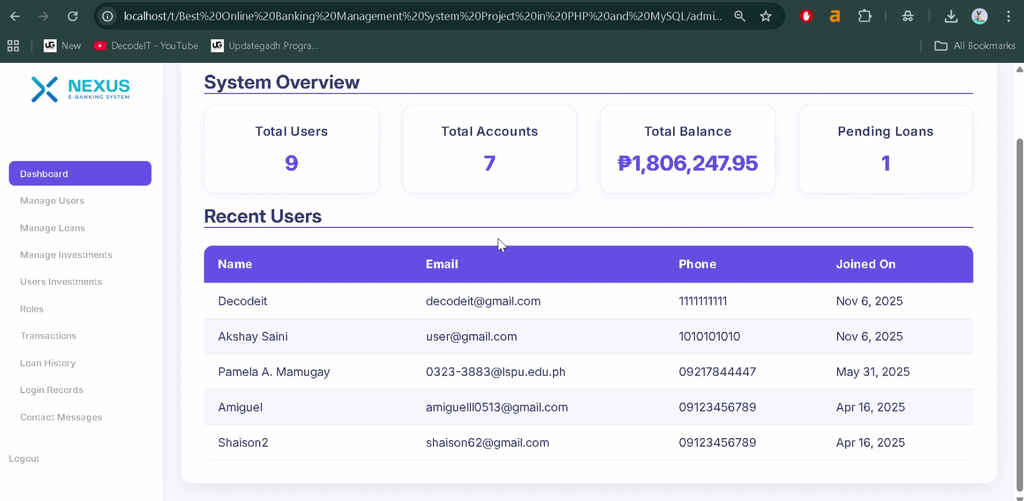The width and height of the screenshot is (1024, 501).
Task: Open Loan History in the sidebar
Action: 48,363
